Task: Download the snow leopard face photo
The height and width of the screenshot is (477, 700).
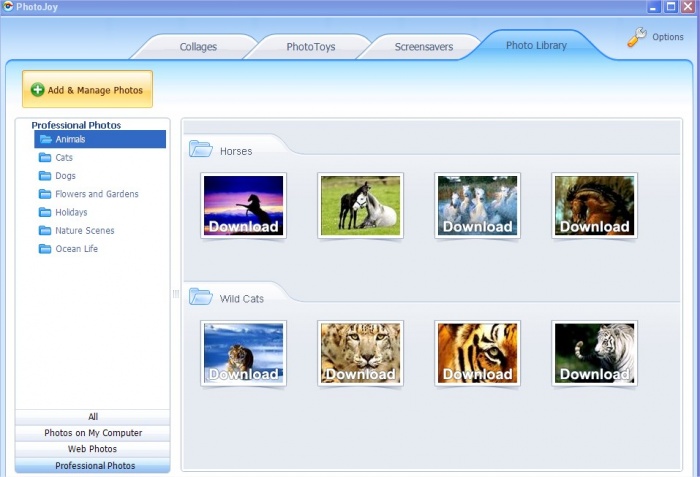Action: click(360, 353)
